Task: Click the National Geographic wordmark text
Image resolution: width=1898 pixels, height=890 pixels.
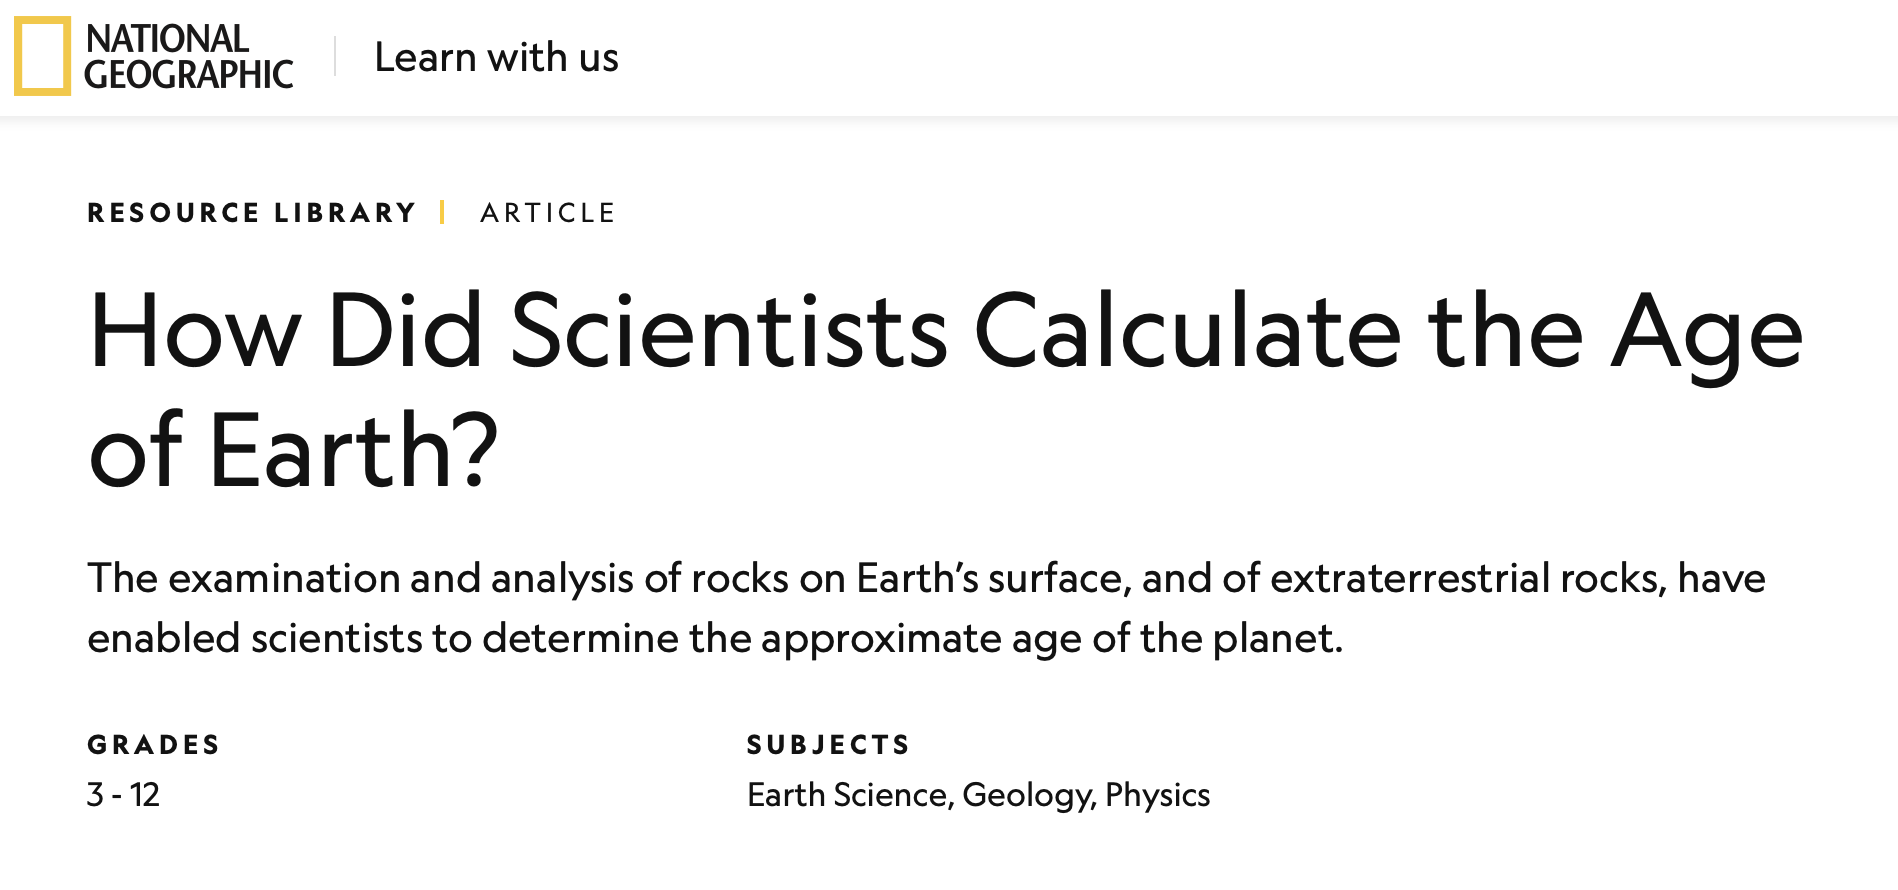Action: tap(188, 56)
